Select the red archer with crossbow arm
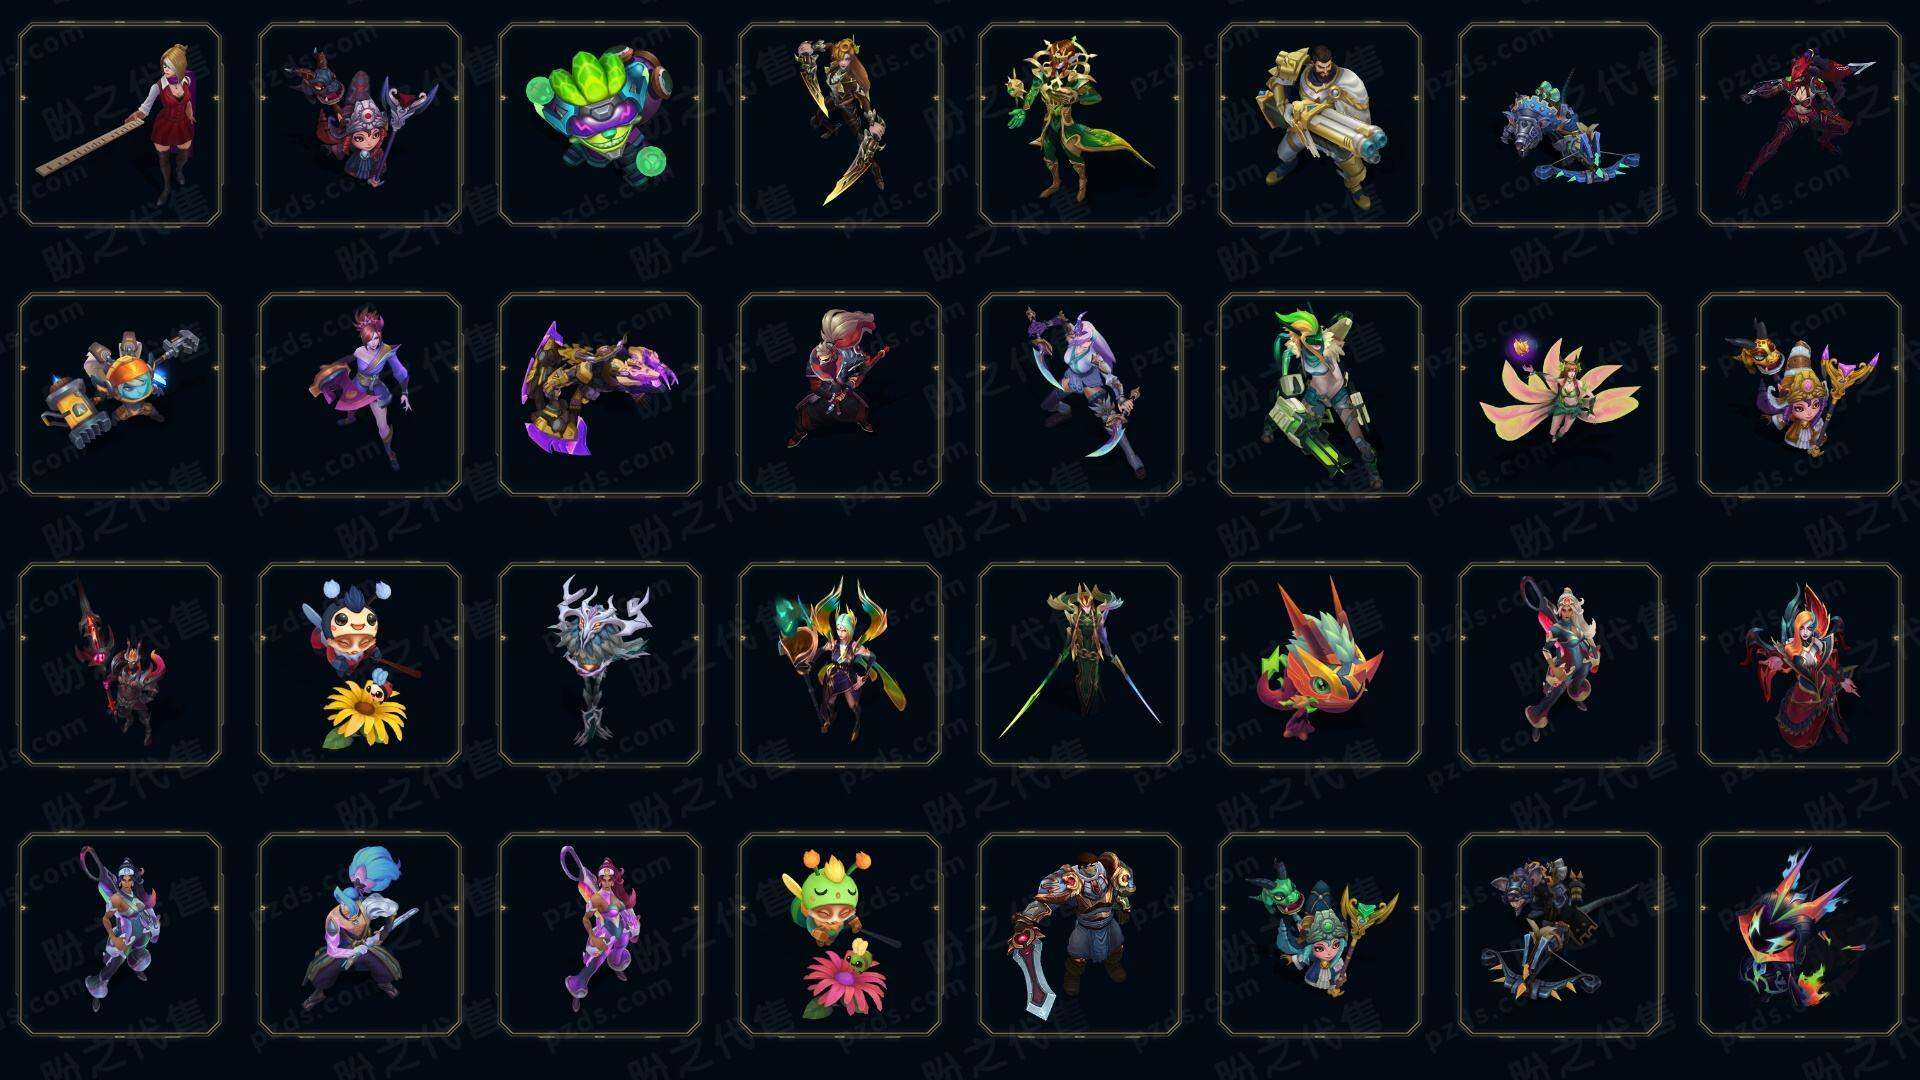 click(x=1800, y=124)
